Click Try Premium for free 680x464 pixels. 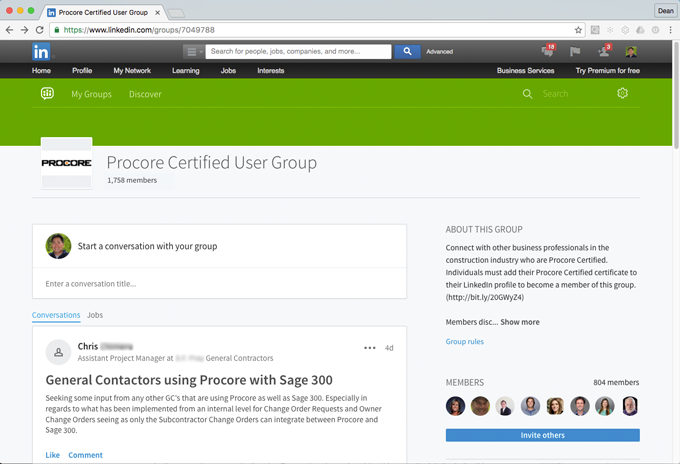[x=608, y=71]
